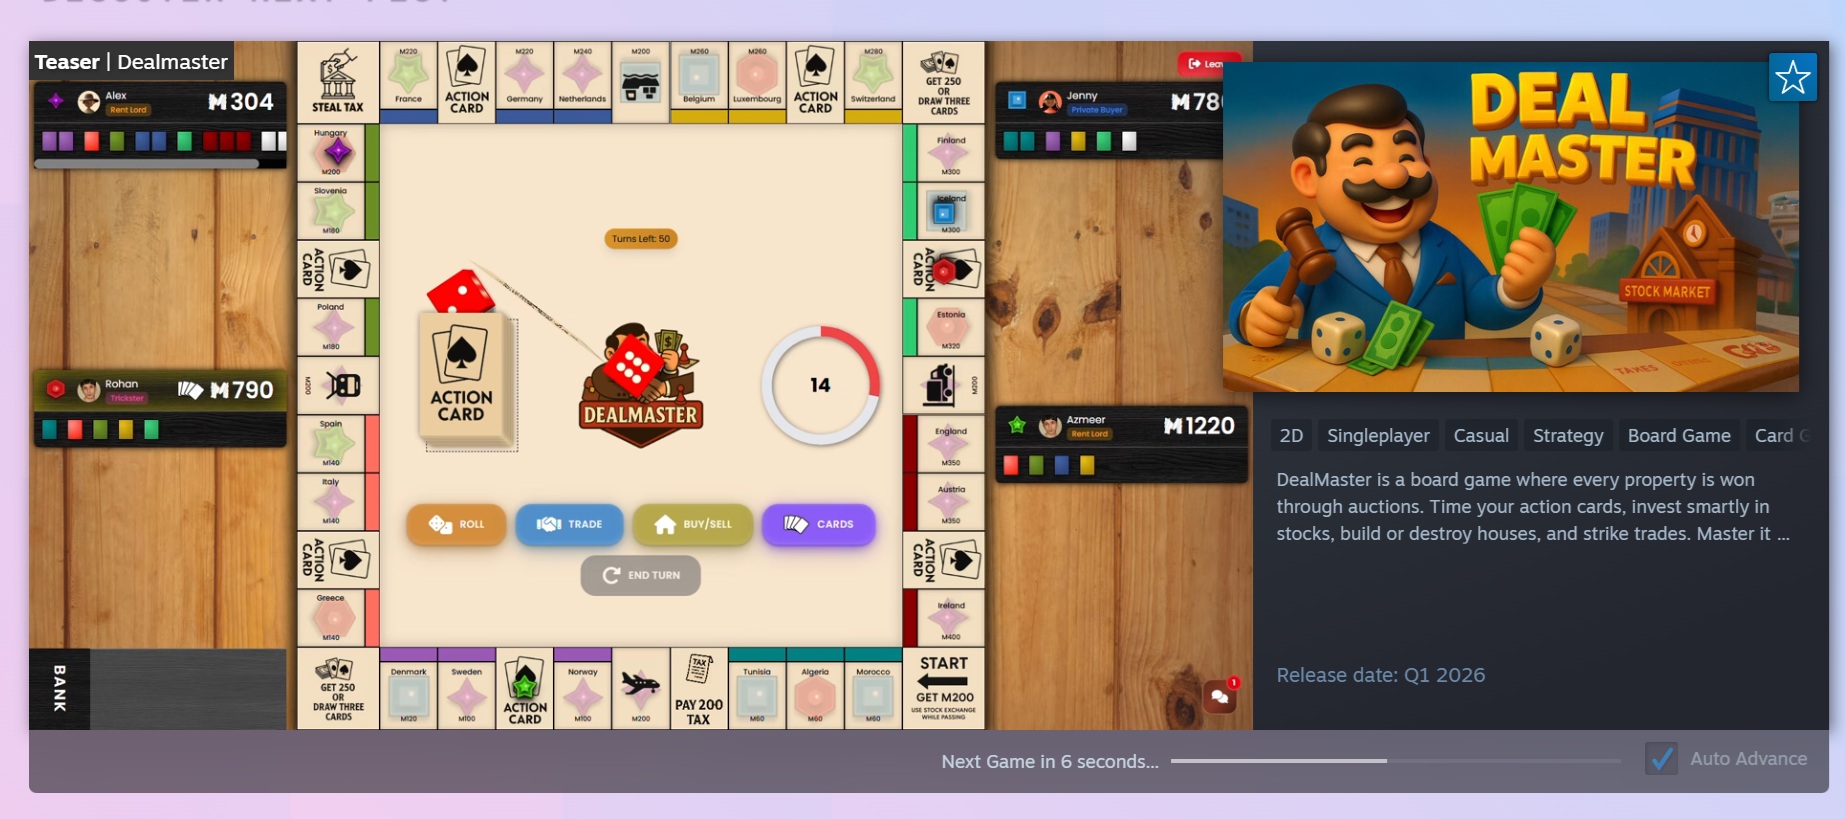Select Alex's player avatar
This screenshot has width=1845, height=819.
coord(89,102)
